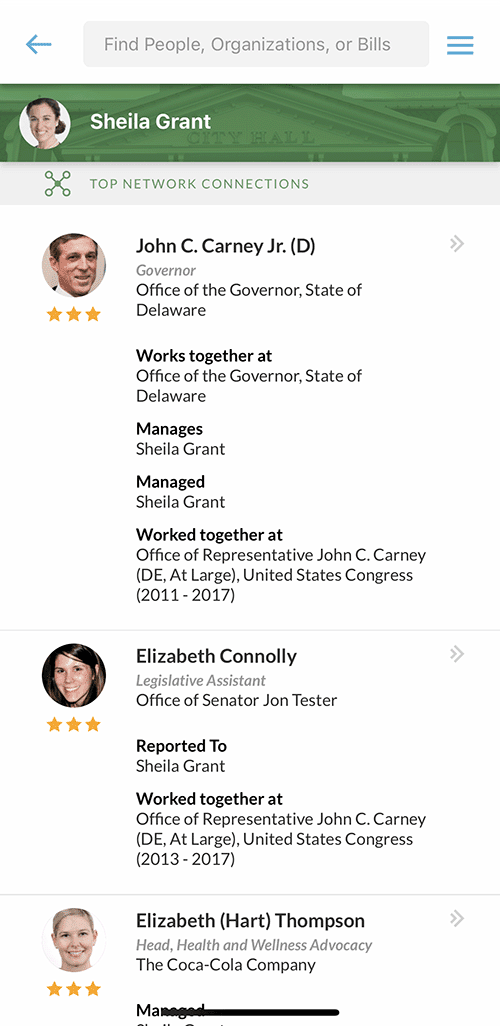Tap the Top Network Connections header
Viewport: 500px width, 1026px height.
tap(200, 184)
